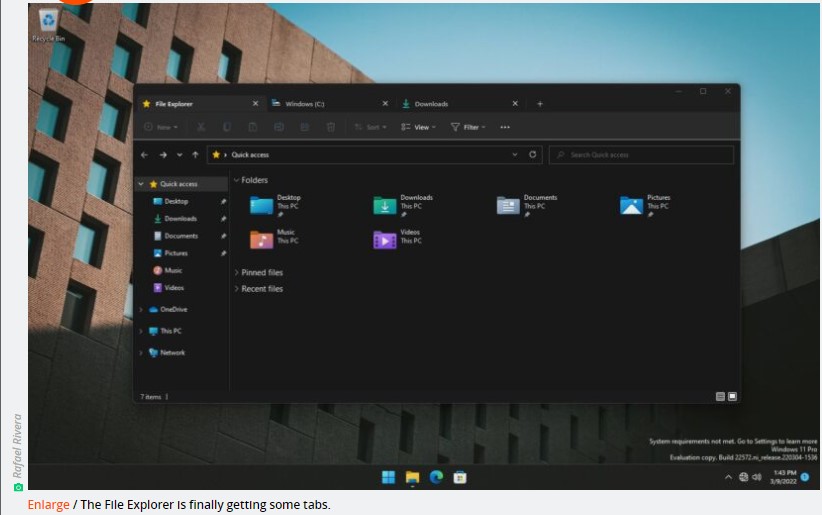Image resolution: width=822 pixels, height=515 pixels.
Task: Select the Videos folder icon in Folders
Action: (x=385, y=240)
